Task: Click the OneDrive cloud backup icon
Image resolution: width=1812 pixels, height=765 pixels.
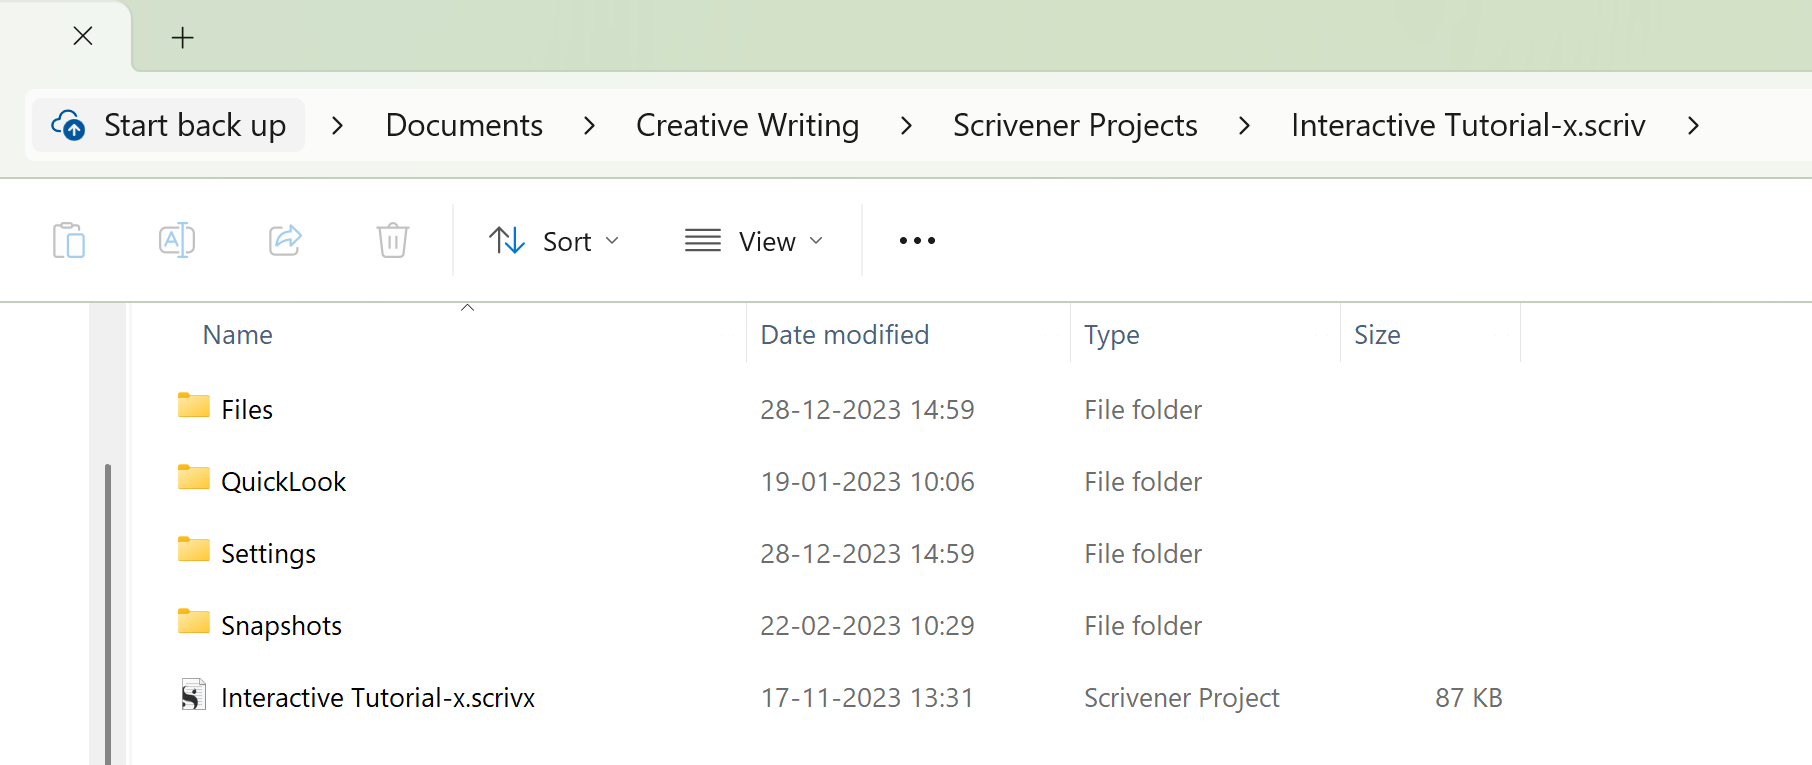Action: coord(69,126)
